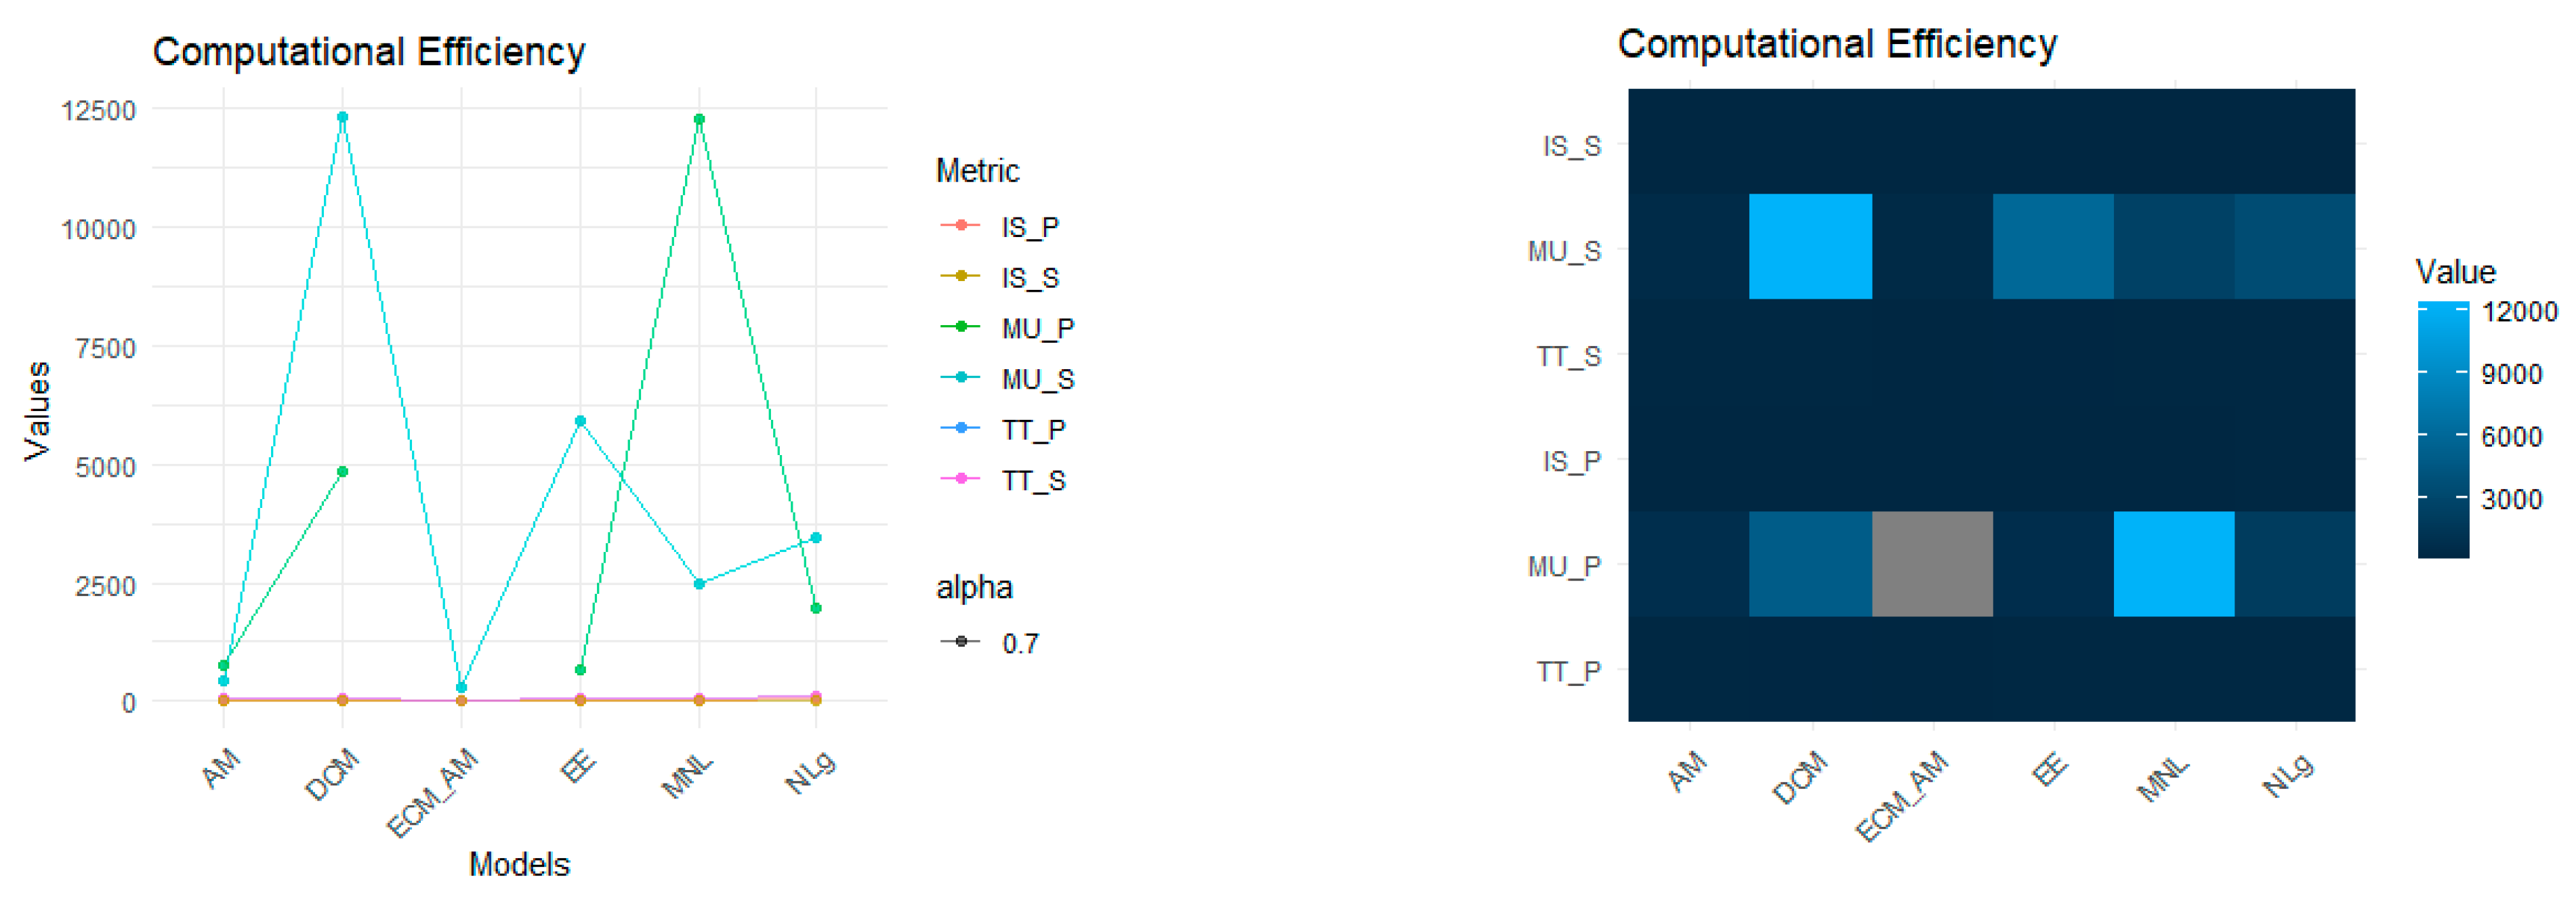Click the Models x-axis title
2576x898 pixels.
(519, 864)
